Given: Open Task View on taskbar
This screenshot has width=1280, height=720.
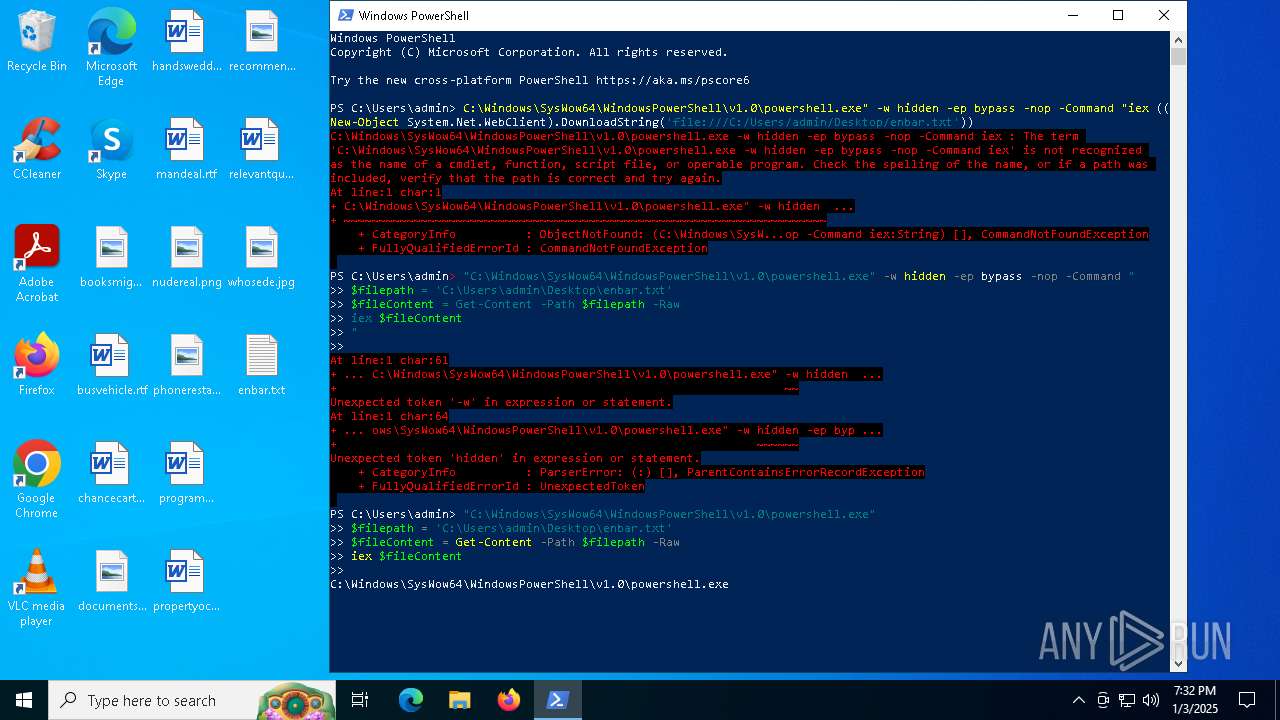Looking at the screenshot, I should point(360,700).
